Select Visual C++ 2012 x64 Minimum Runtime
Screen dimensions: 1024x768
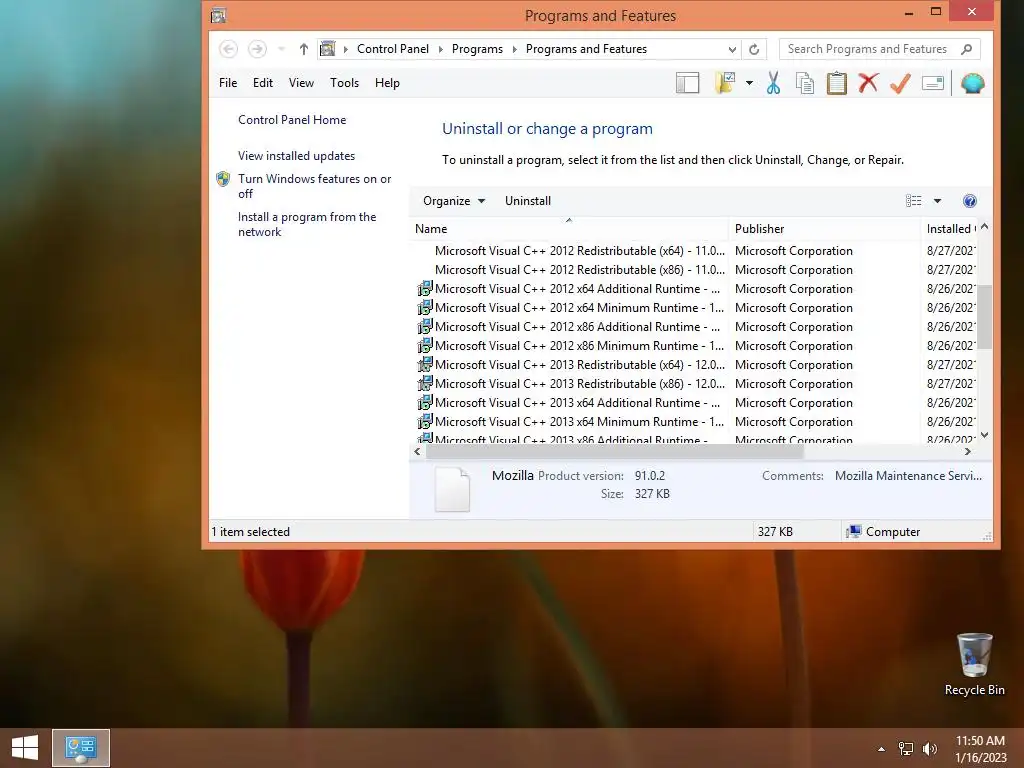click(x=696, y=308)
